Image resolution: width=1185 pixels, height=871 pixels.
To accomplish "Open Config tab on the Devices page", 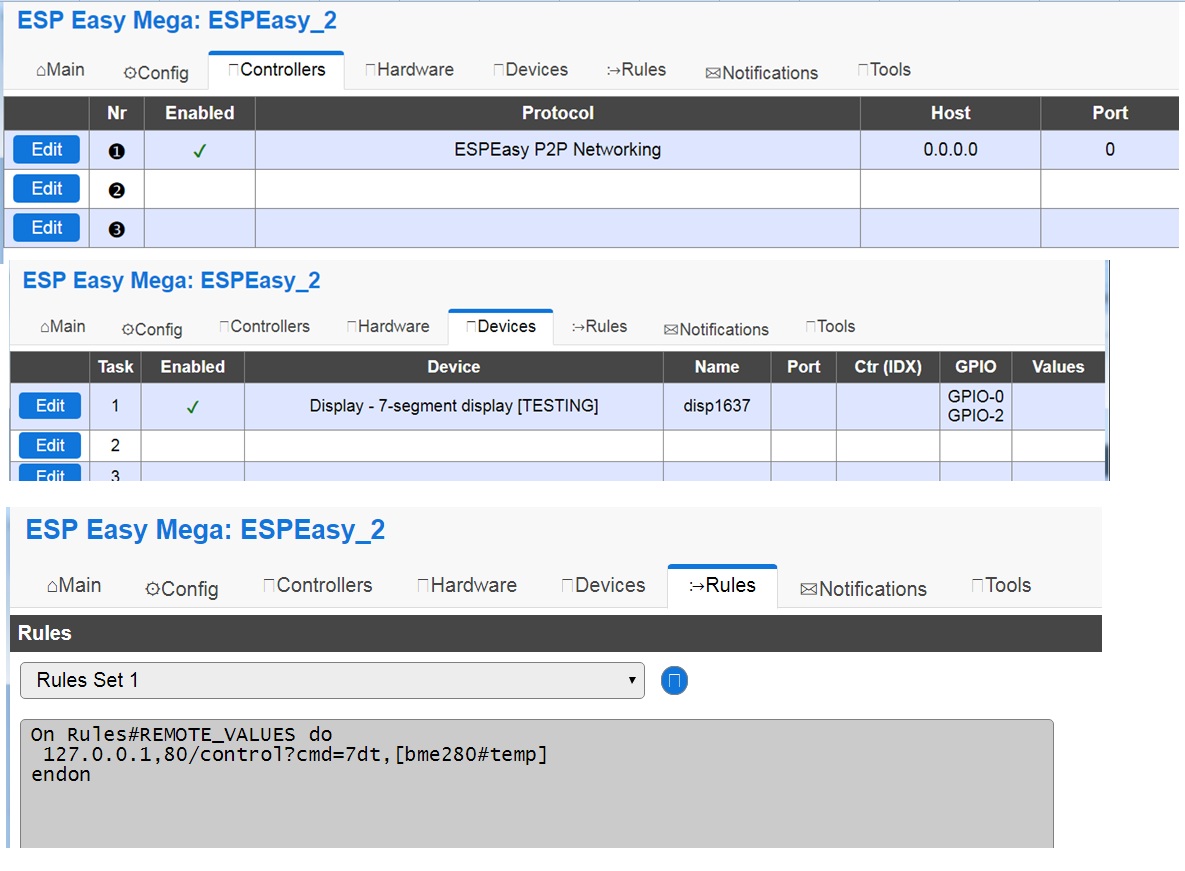I will [x=152, y=329].
